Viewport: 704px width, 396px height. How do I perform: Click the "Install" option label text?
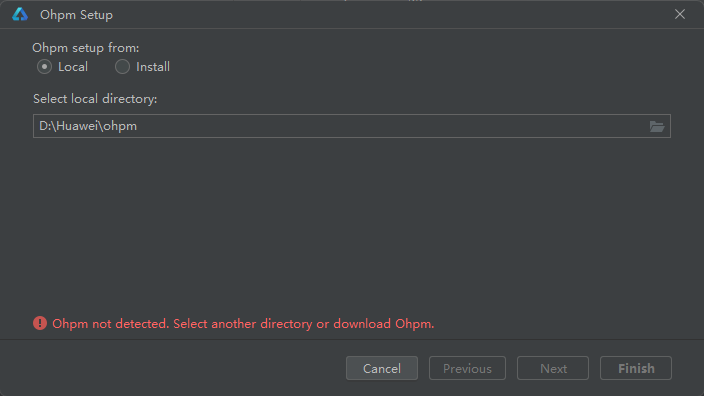[x=153, y=67]
